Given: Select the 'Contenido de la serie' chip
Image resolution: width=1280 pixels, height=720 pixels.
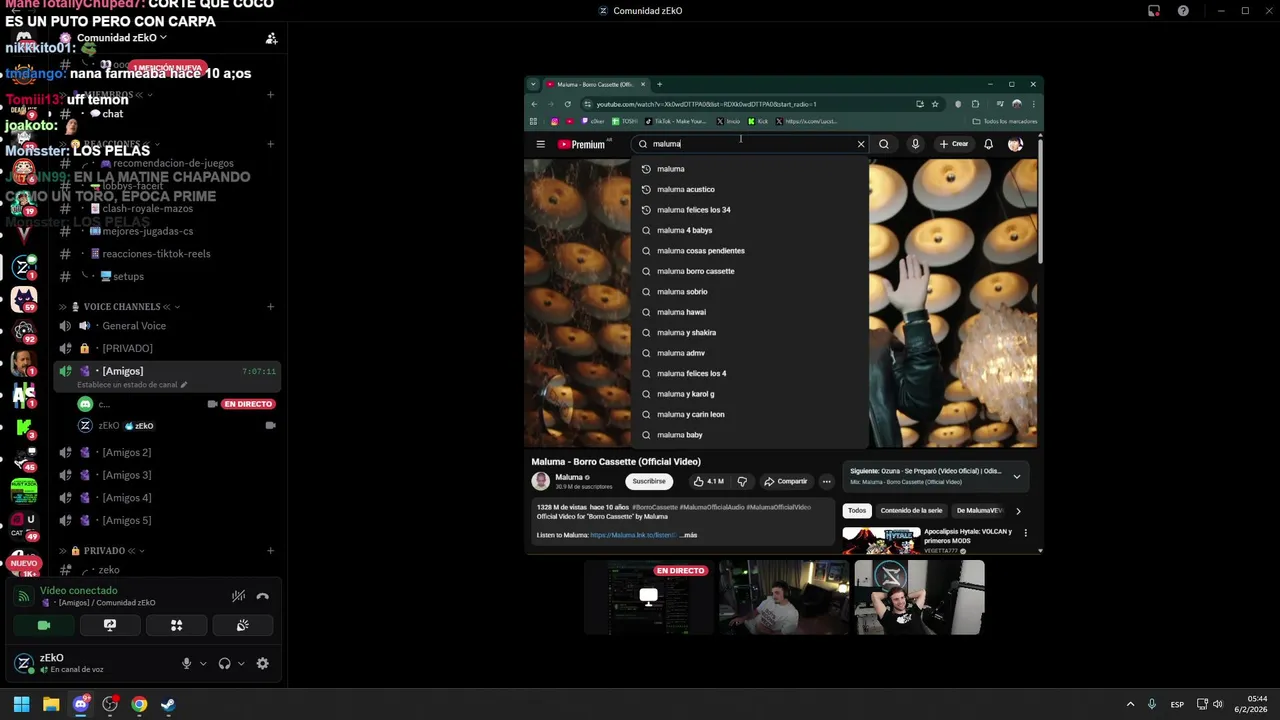Looking at the screenshot, I should tap(911, 511).
